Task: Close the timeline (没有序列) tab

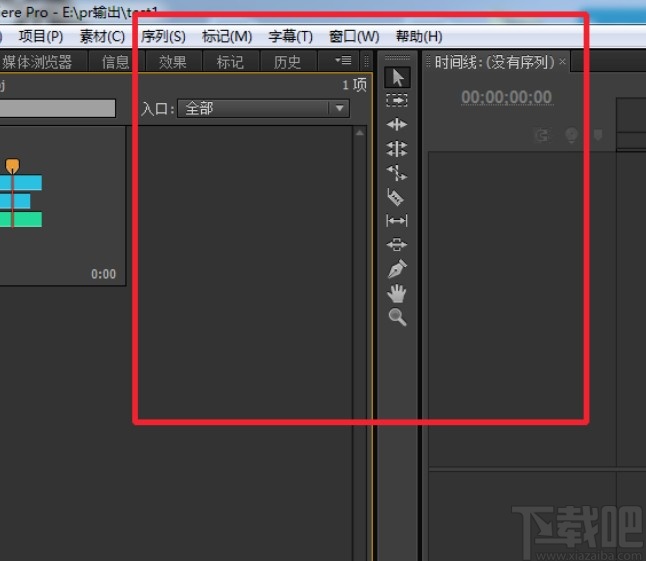Action: tap(562, 62)
